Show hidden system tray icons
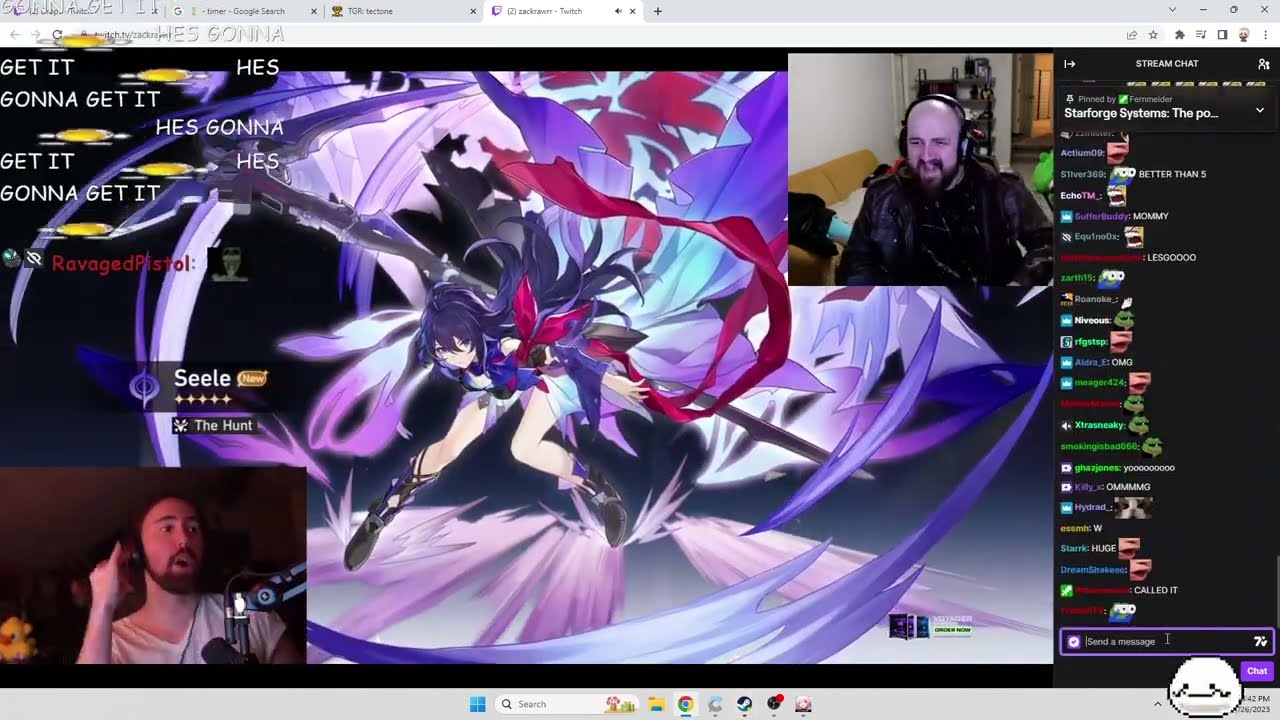 (1158, 704)
